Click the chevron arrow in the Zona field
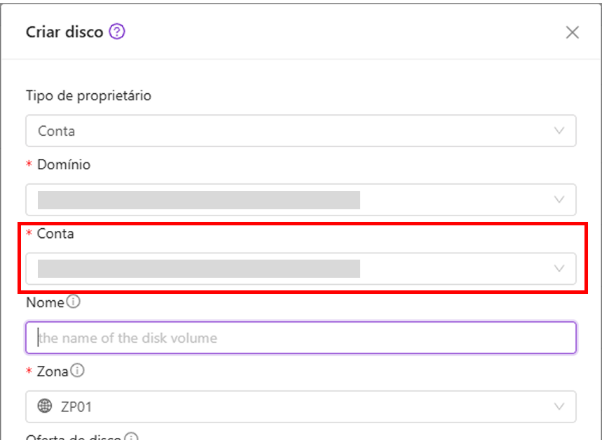 [x=559, y=407]
